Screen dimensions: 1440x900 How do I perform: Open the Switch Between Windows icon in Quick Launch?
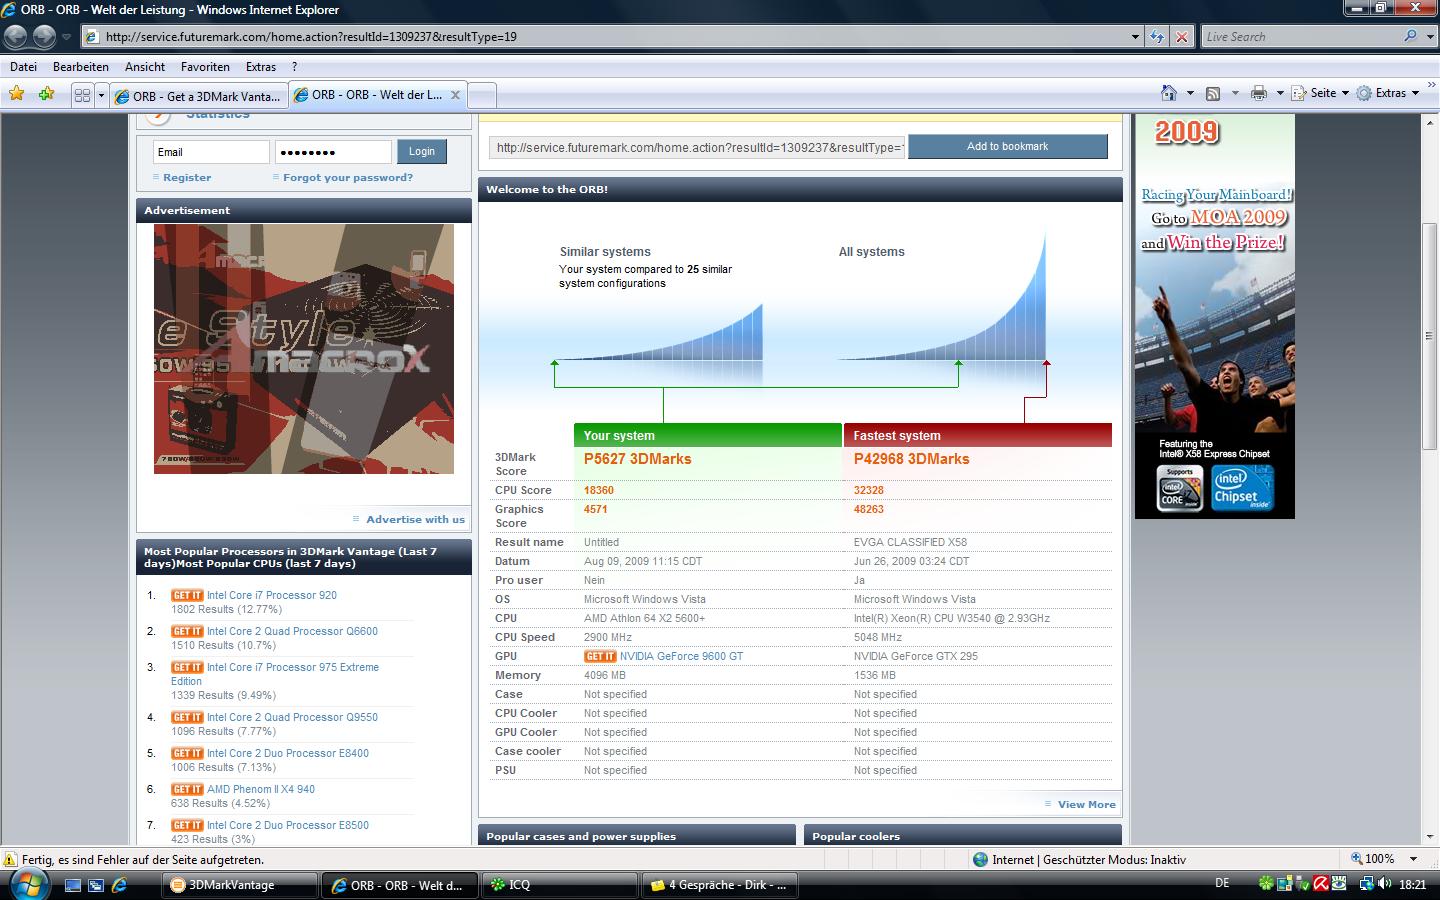(96, 885)
